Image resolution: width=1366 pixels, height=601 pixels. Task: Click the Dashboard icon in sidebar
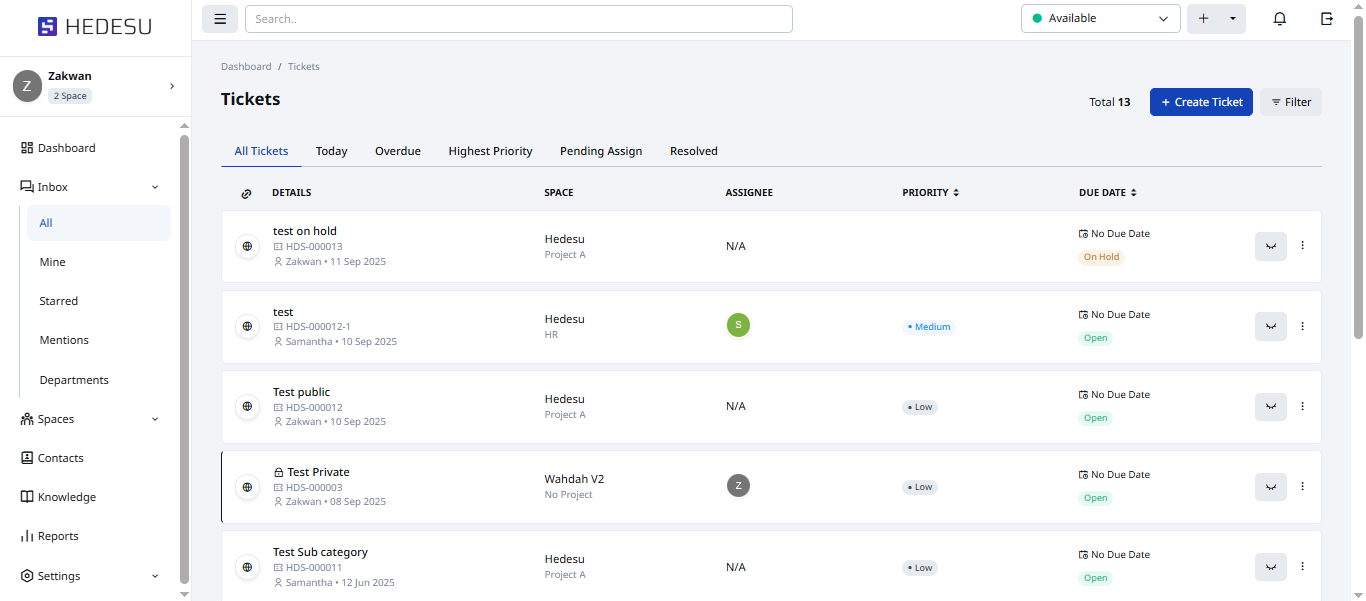pyautogui.click(x=27, y=148)
